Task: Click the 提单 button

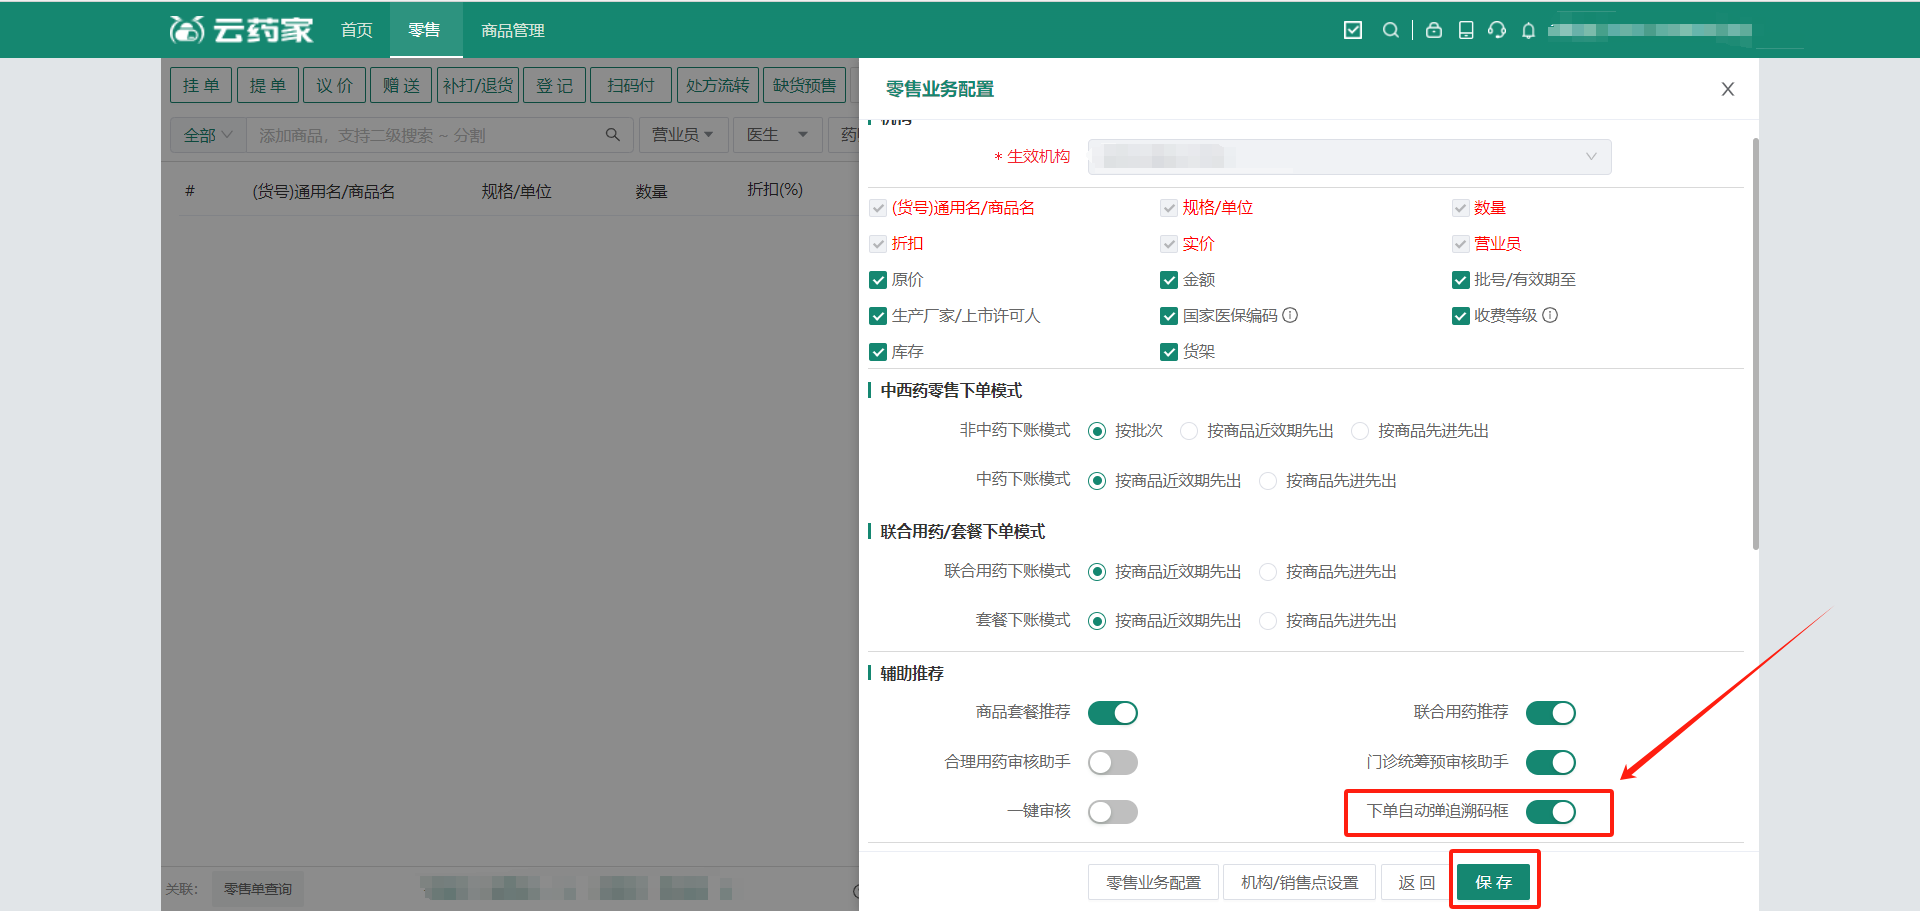Action: pos(268,85)
